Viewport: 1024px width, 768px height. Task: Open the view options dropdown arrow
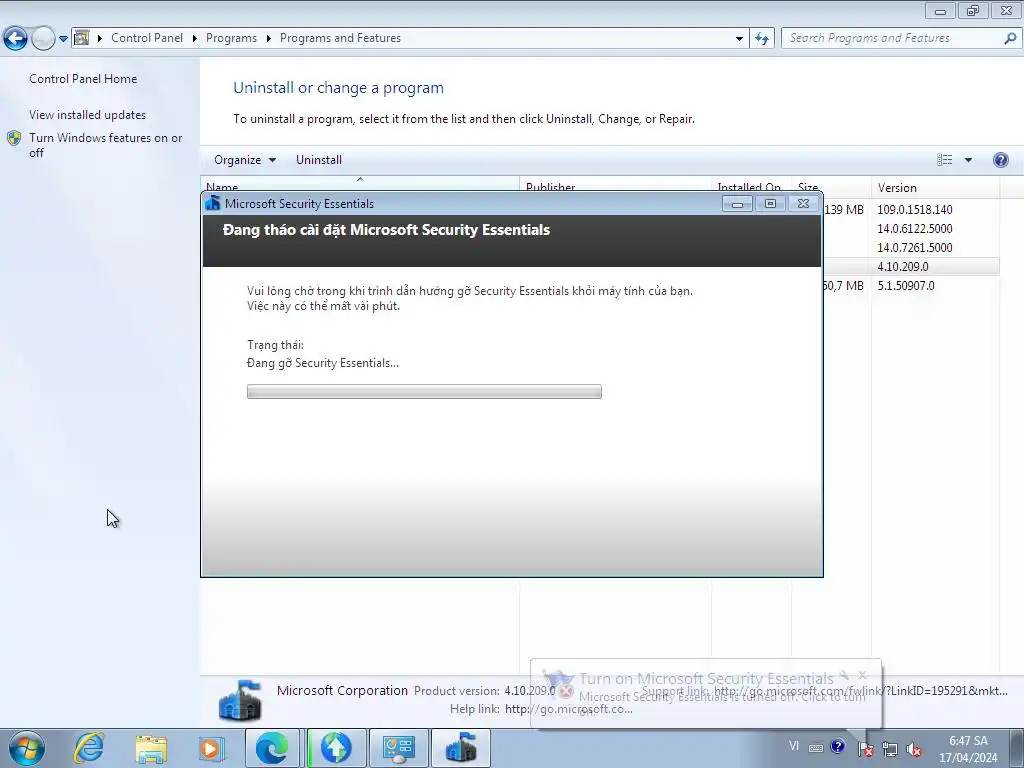pos(968,160)
